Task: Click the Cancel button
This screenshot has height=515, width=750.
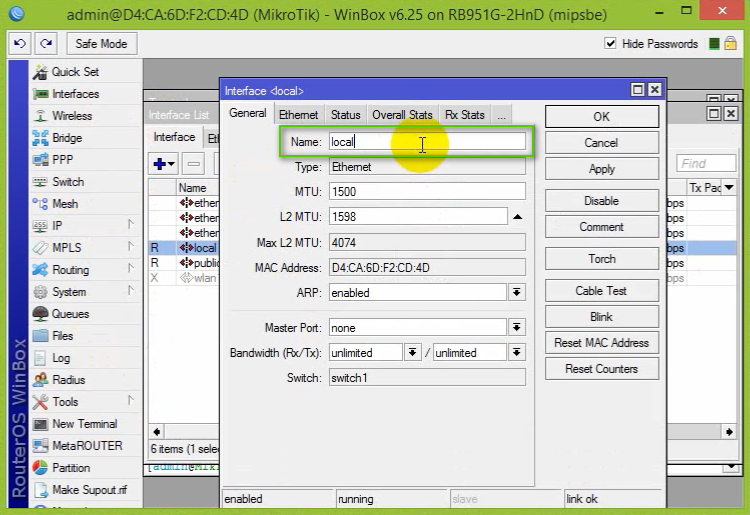Action: (602, 142)
